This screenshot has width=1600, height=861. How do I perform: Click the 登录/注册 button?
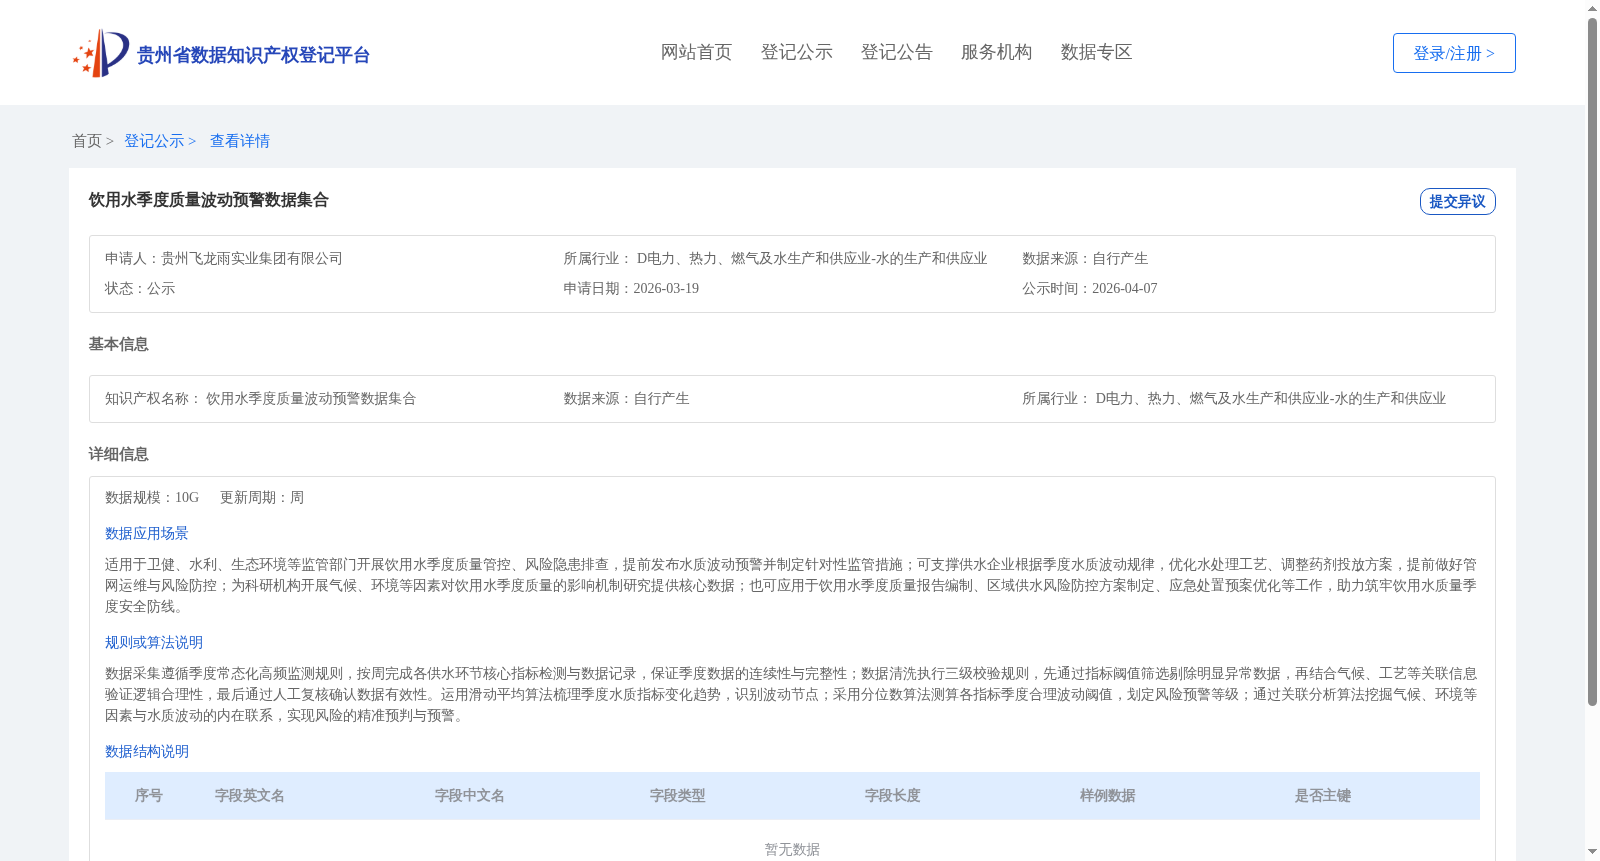click(1454, 53)
